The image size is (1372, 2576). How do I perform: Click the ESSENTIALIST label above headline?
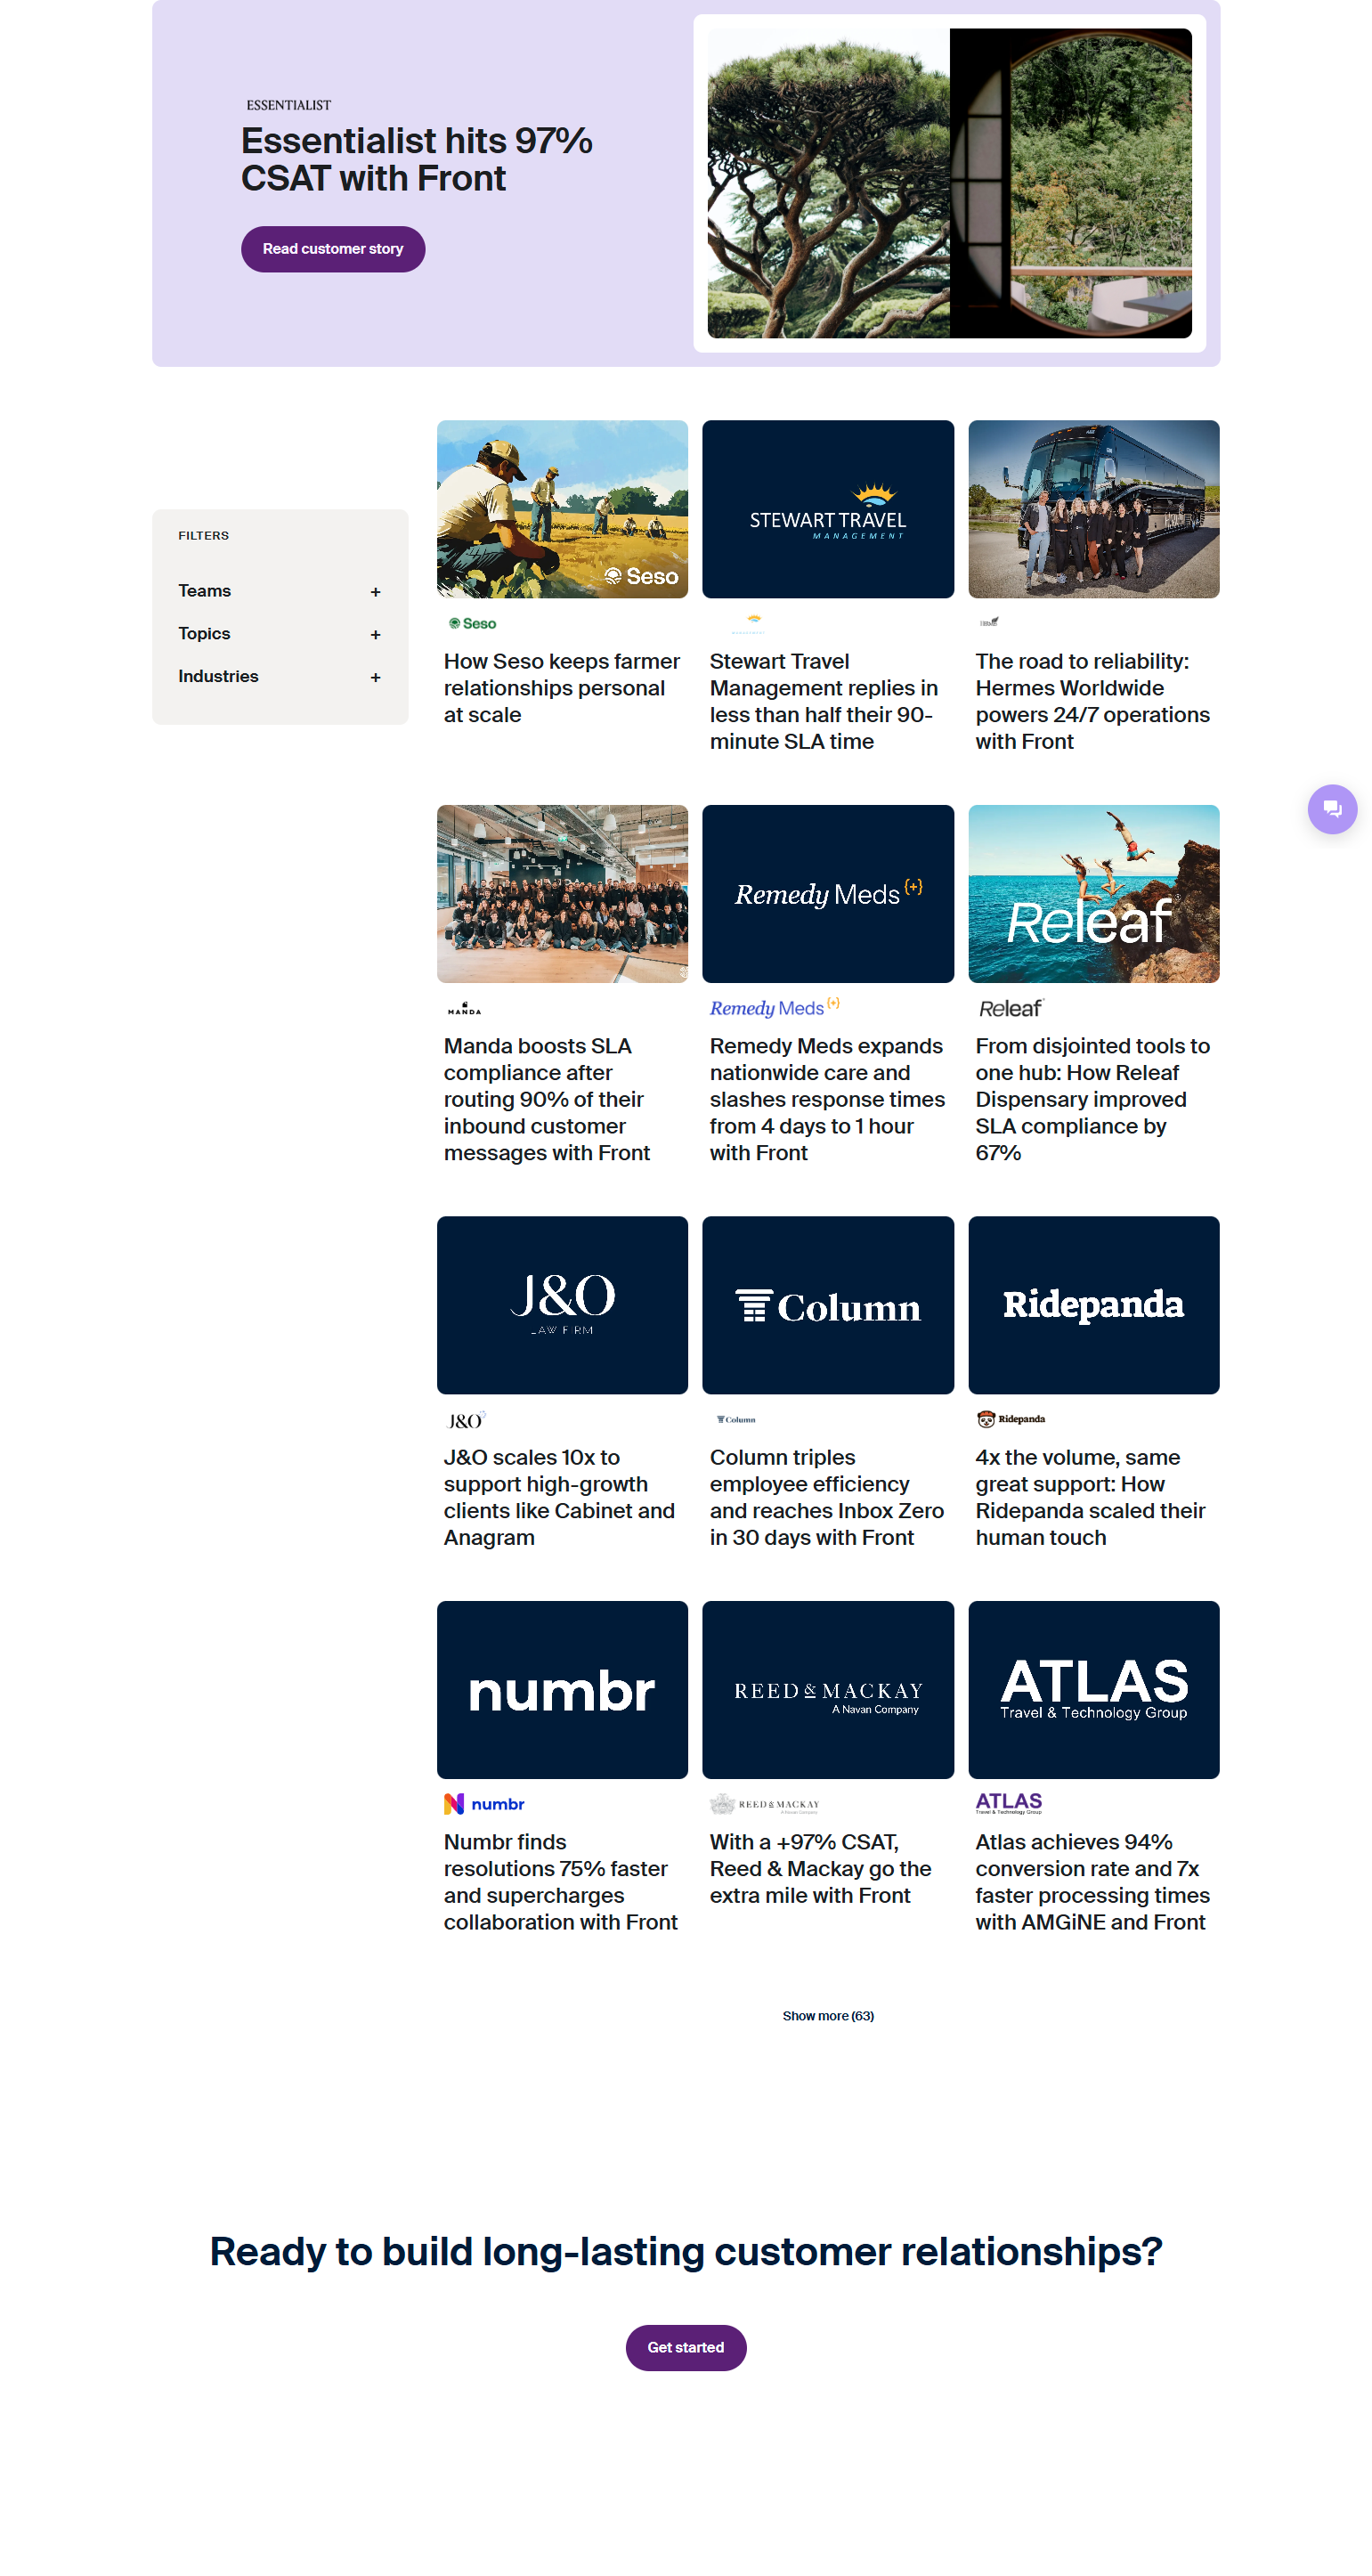coord(288,105)
